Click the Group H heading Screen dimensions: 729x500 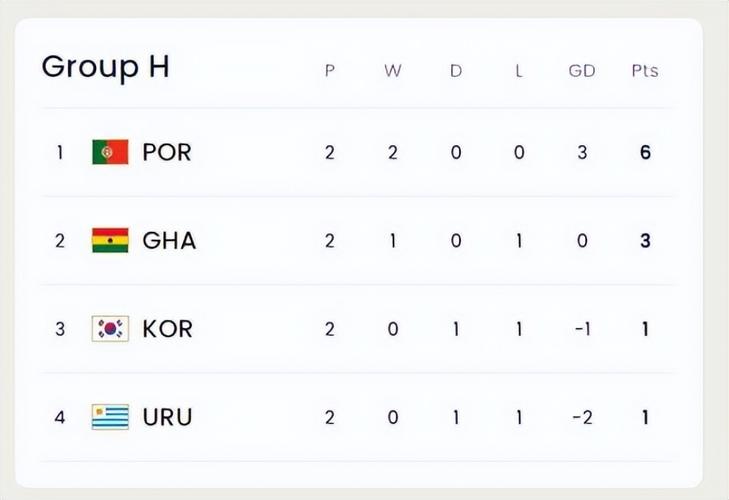pyautogui.click(x=105, y=67)
